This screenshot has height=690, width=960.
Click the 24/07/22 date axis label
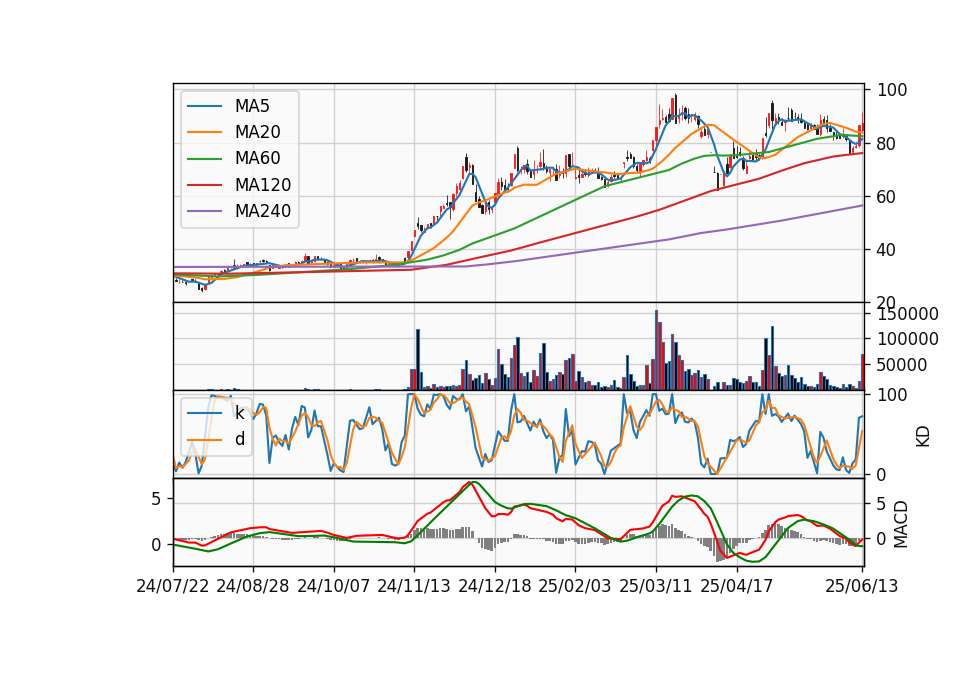point(173,586)
